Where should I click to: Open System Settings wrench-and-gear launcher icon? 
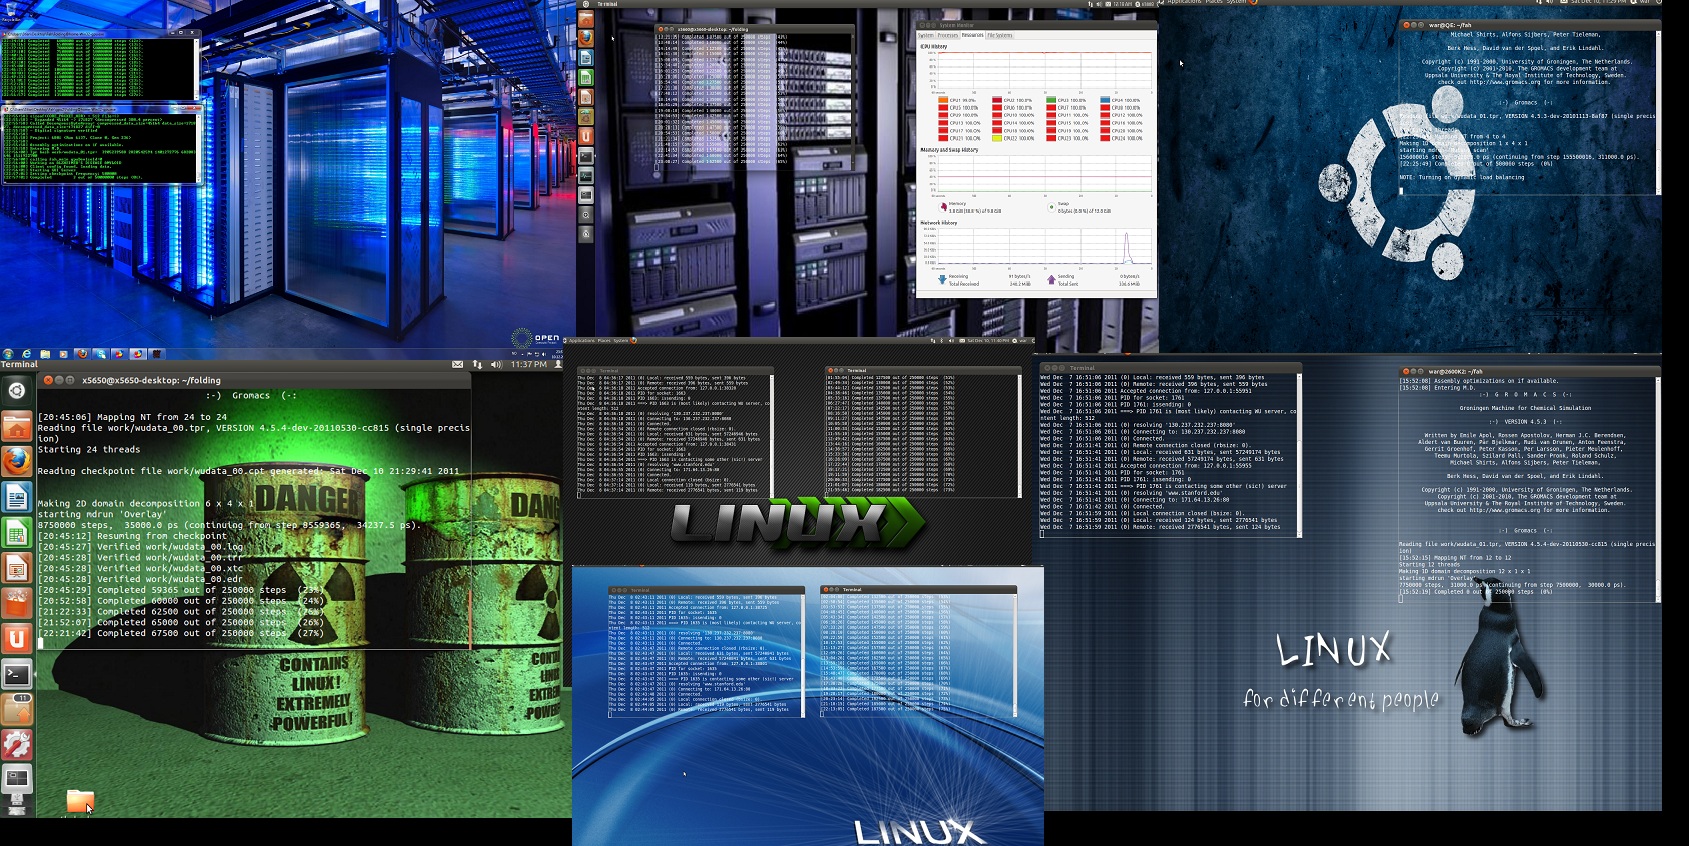(17, 744)
